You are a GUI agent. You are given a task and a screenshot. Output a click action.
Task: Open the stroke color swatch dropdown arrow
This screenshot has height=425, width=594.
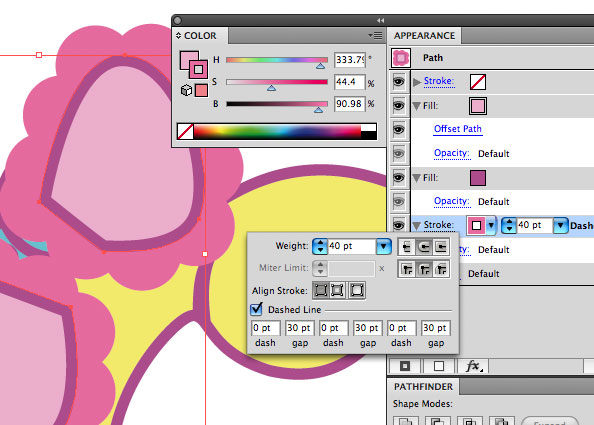tap(491, 225)
